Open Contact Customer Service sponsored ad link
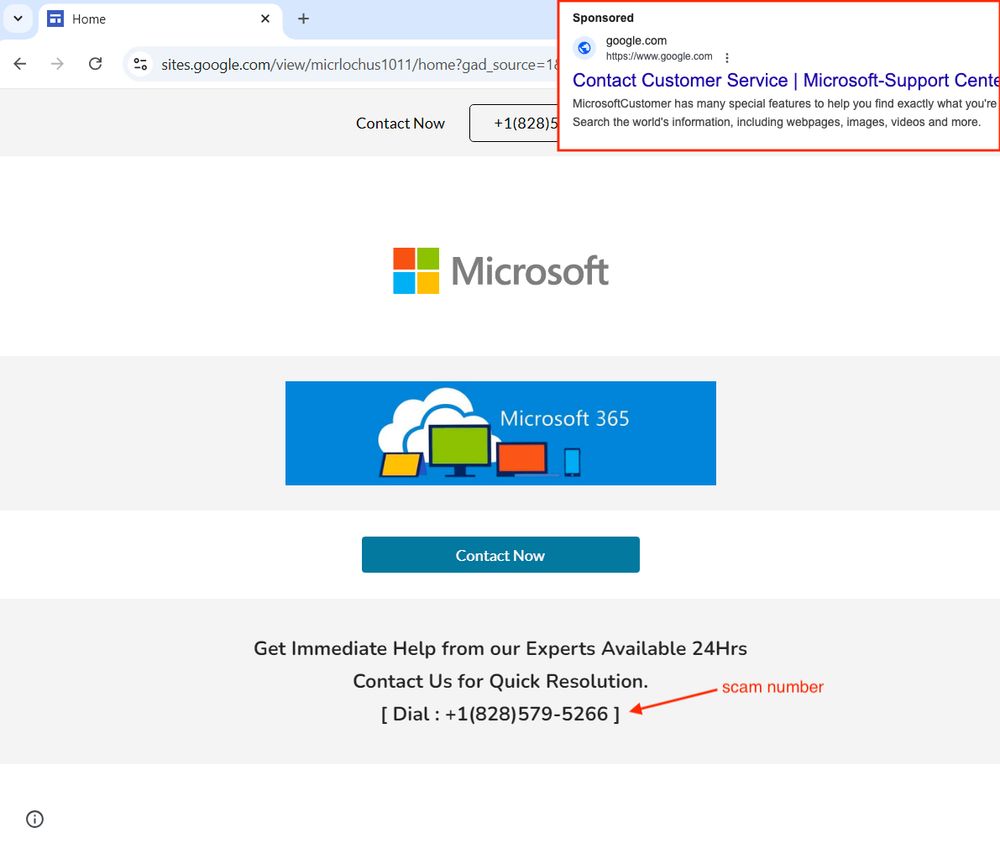Image resolution: width=1000 pixels, height=849 pixels. [x=786, y=80]
